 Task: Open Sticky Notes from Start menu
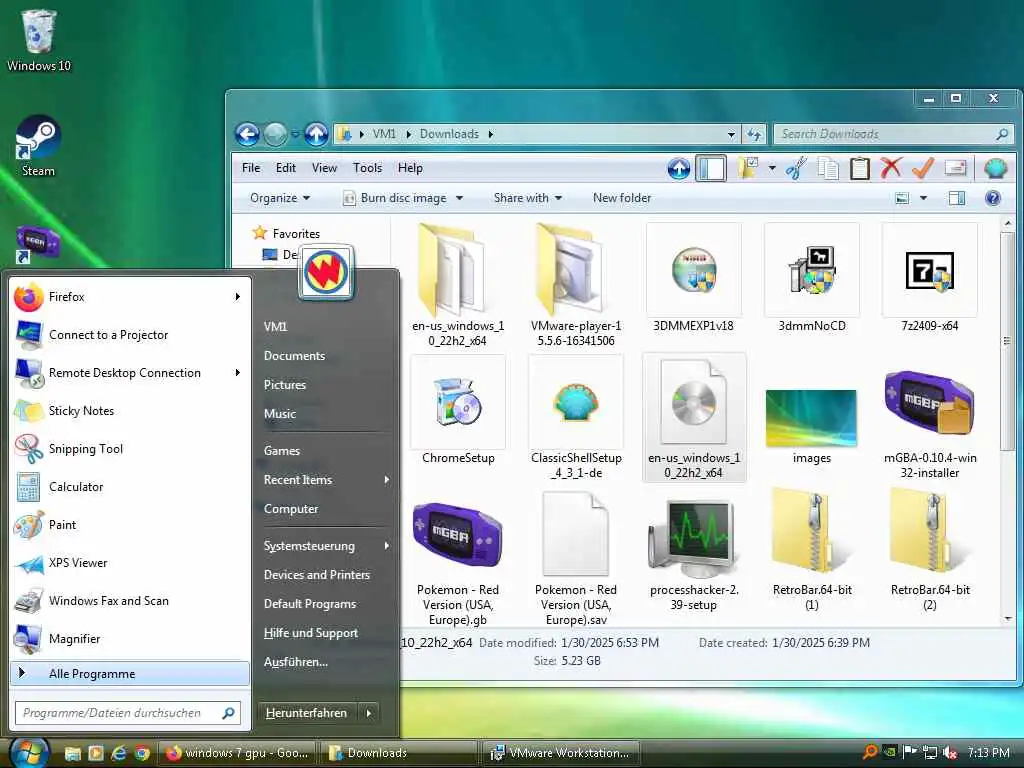[x=131, y=411]
